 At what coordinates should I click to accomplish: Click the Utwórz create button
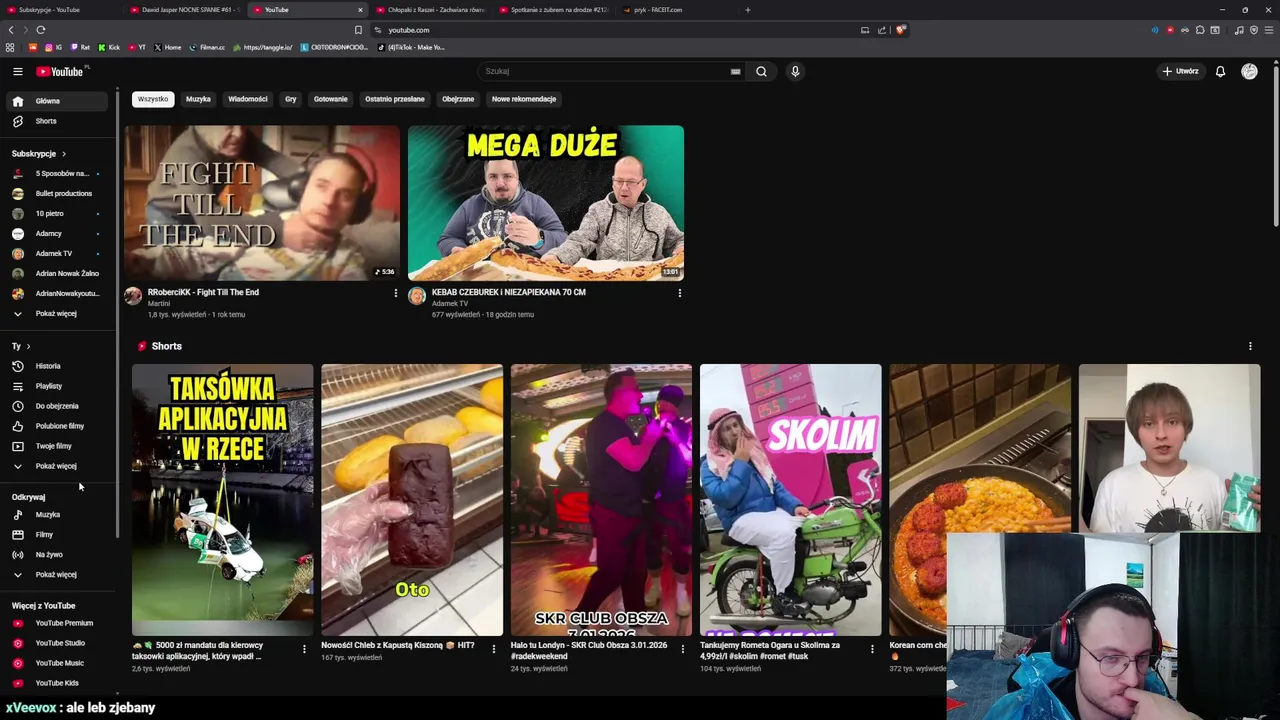[1180, 71]
